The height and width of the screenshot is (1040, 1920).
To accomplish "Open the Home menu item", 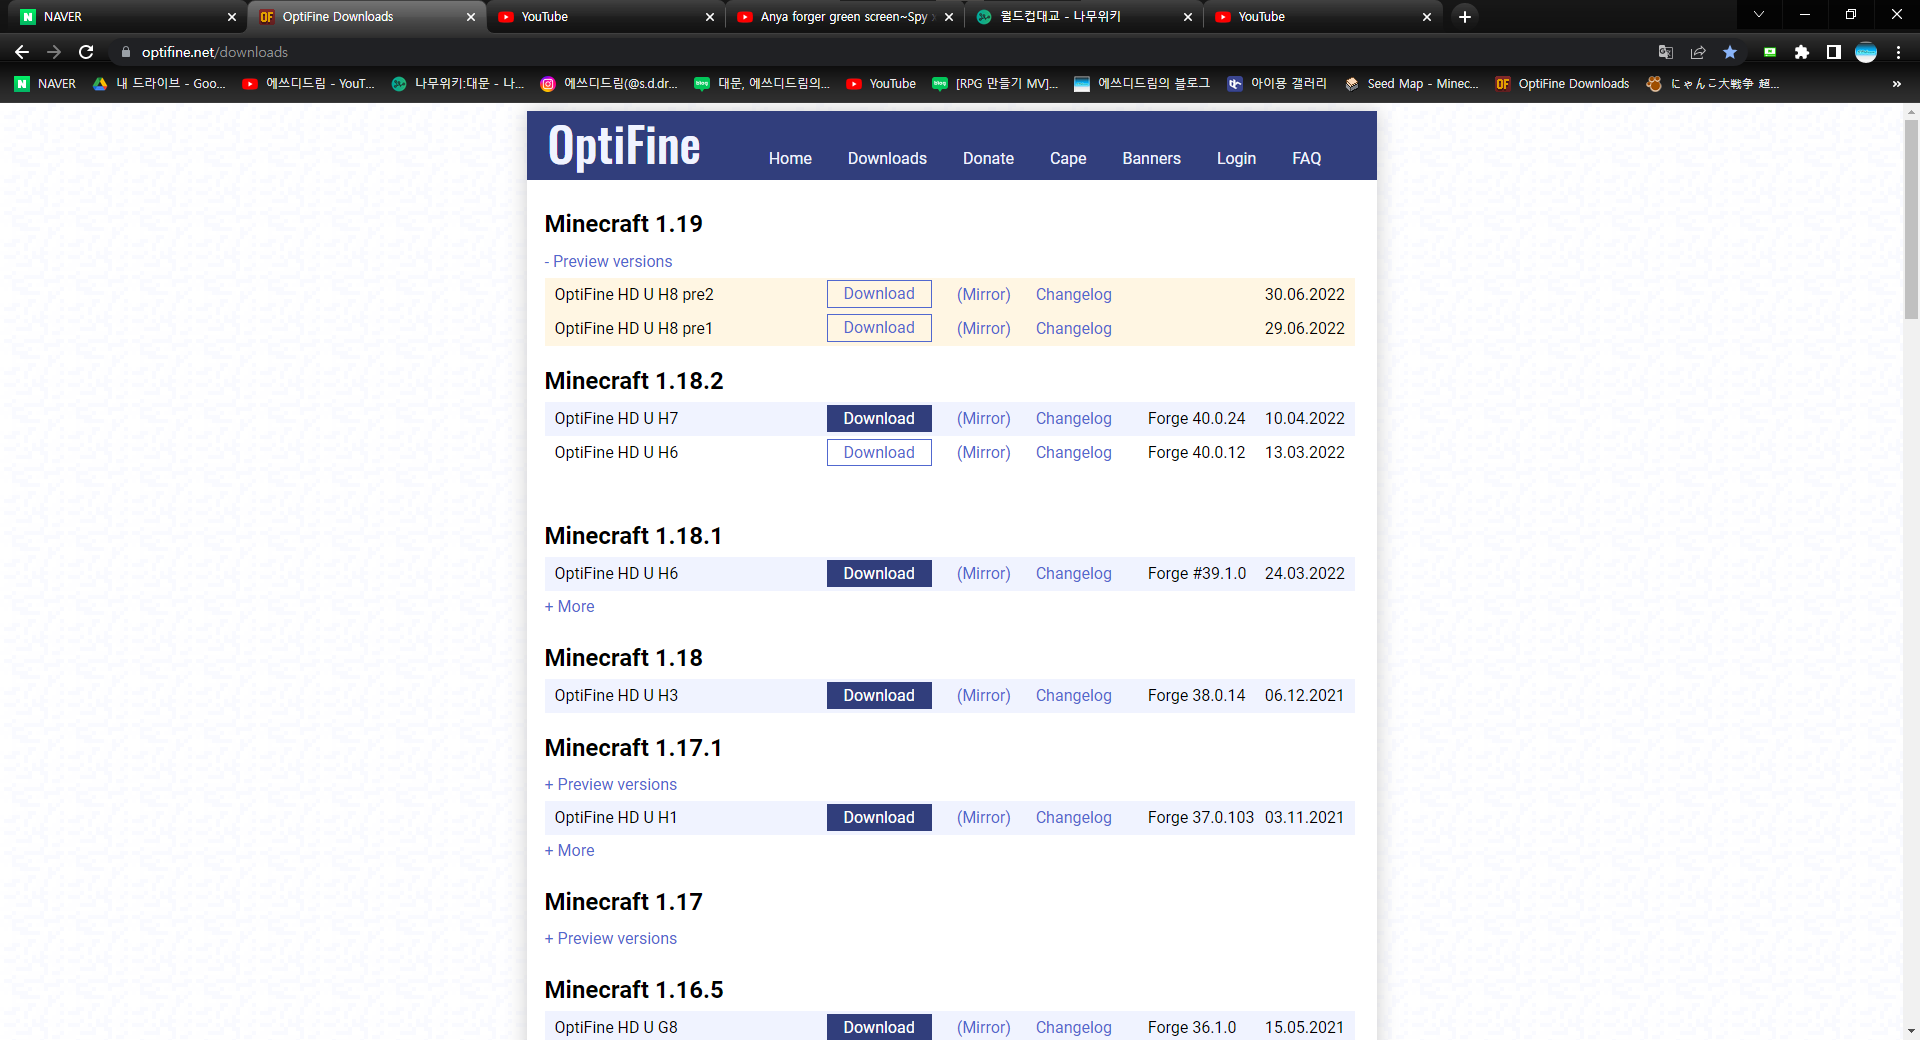I will (x=790, y=158).
